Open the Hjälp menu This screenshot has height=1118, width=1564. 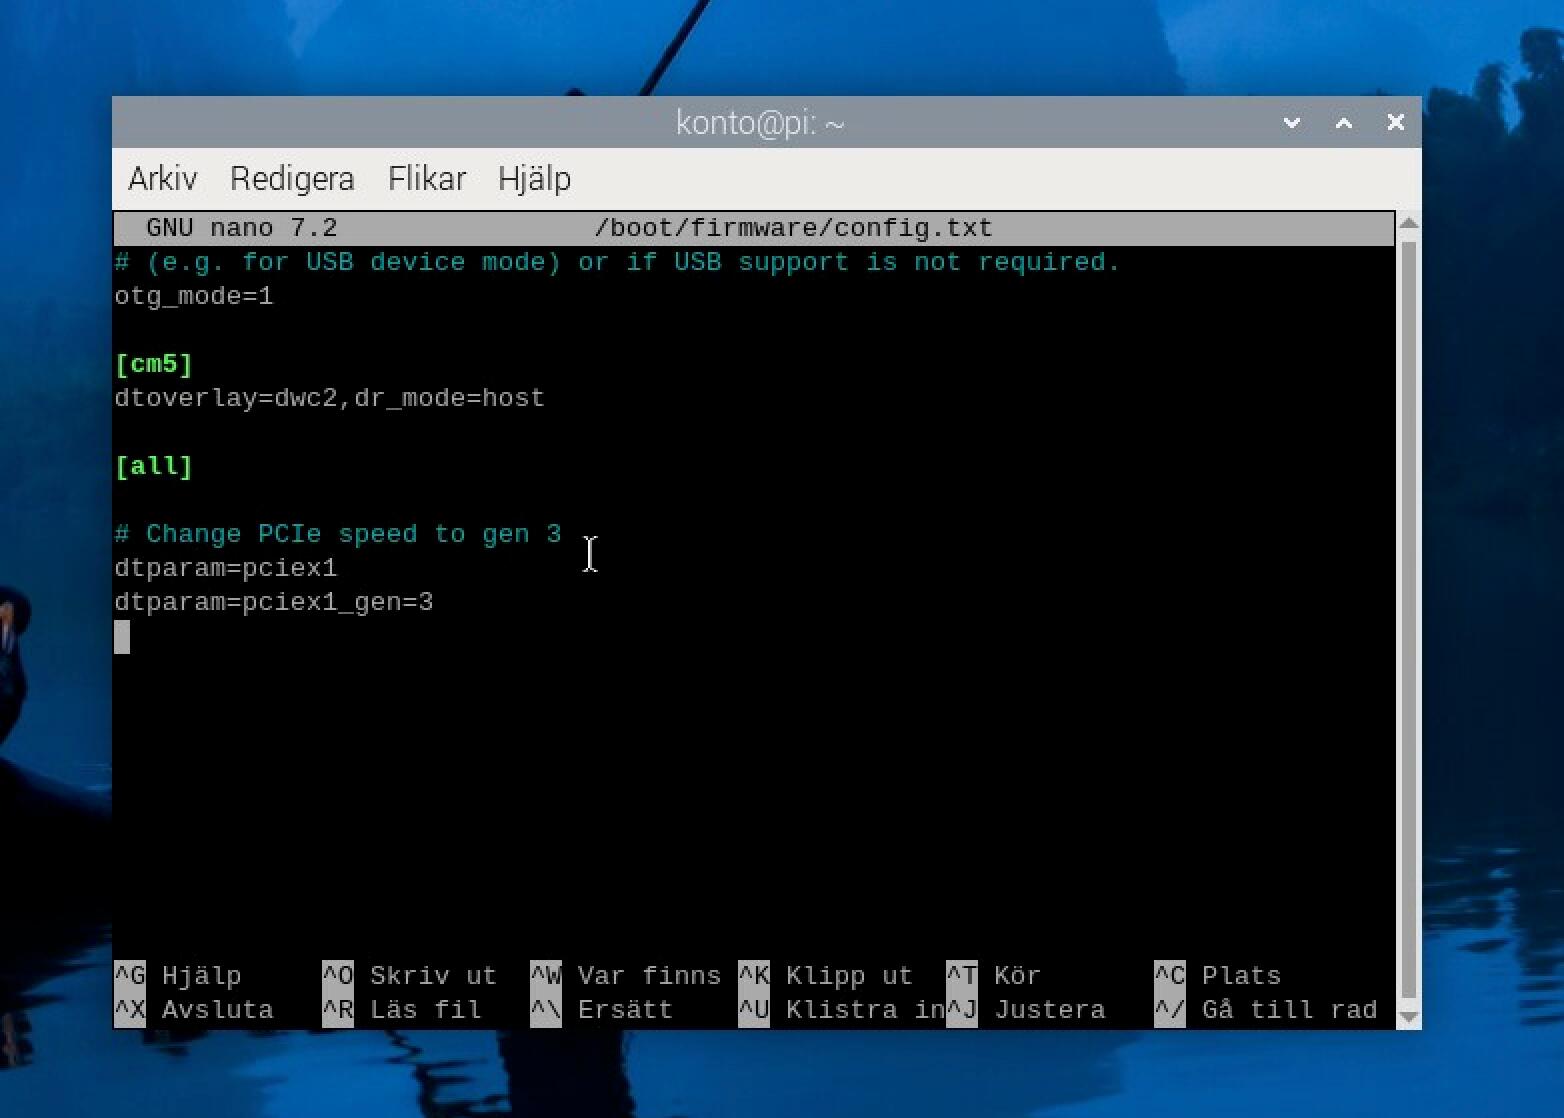pos(535,178)
